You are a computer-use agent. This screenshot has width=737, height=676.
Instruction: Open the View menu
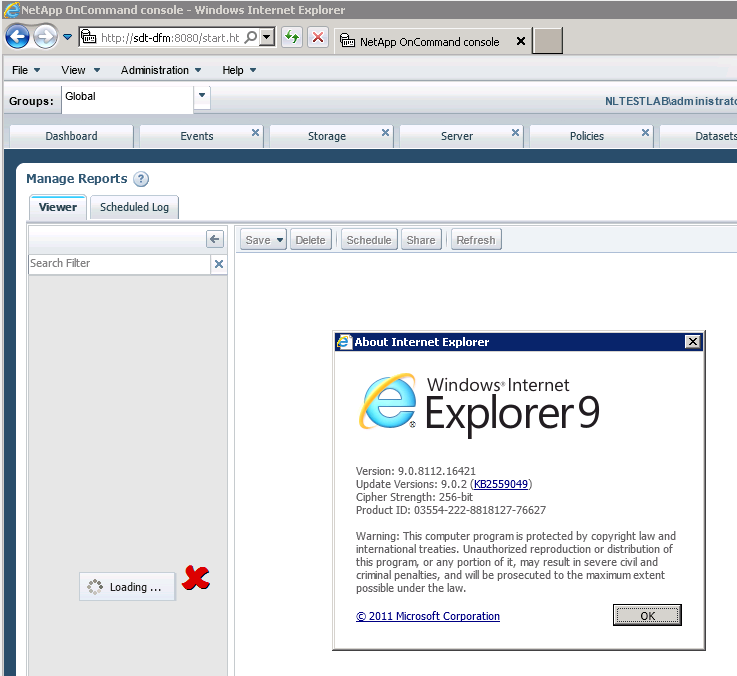(80, 70)
